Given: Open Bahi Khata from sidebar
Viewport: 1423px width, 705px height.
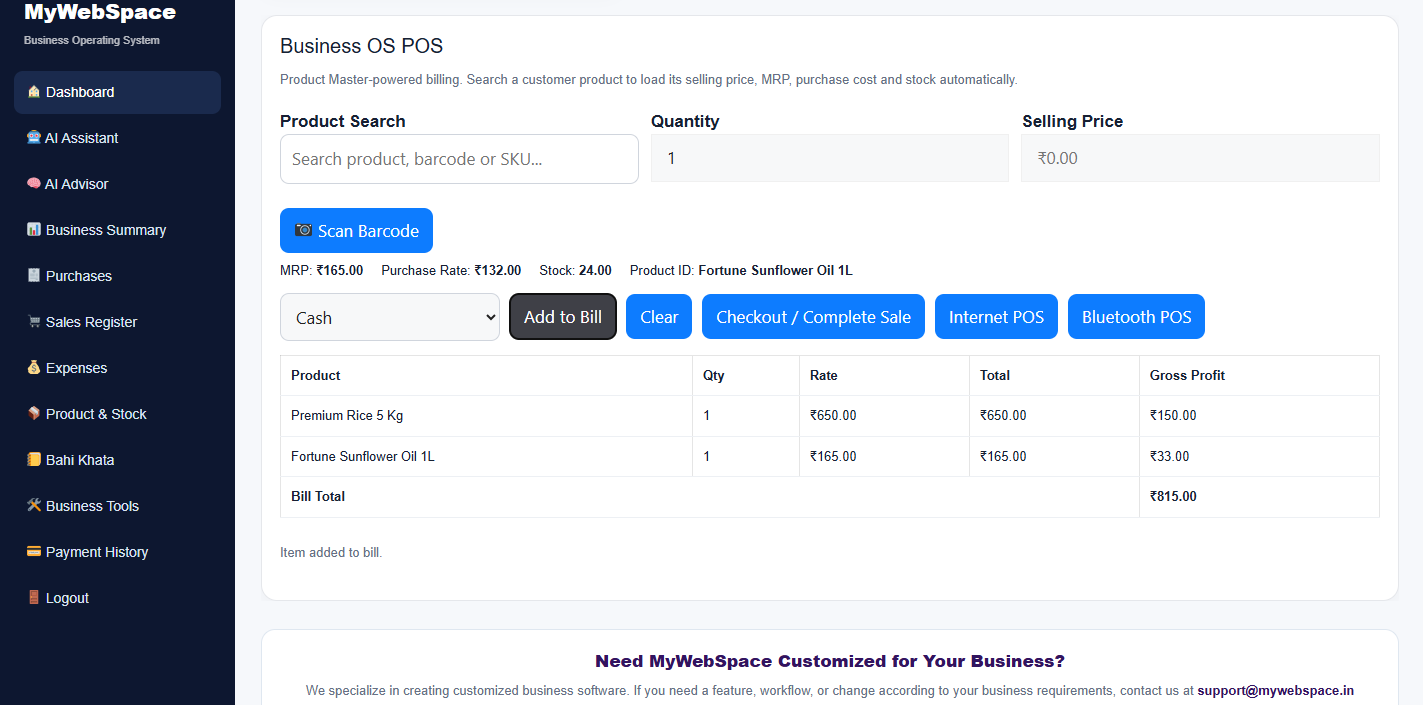Looking at the screenshot, I should (x=117, y=460).
